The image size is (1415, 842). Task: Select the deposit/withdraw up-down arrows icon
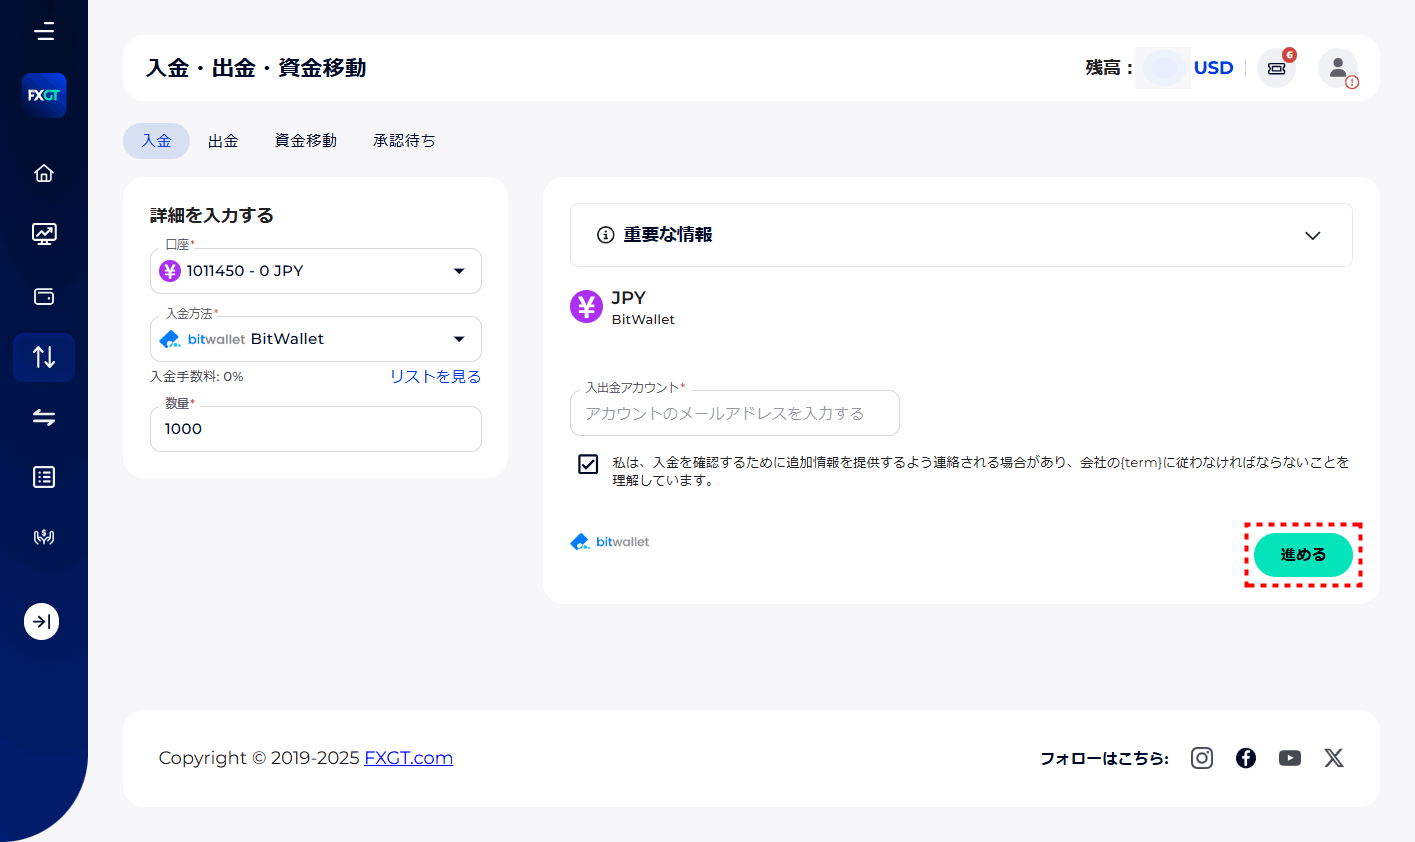[x=44, y=357]
